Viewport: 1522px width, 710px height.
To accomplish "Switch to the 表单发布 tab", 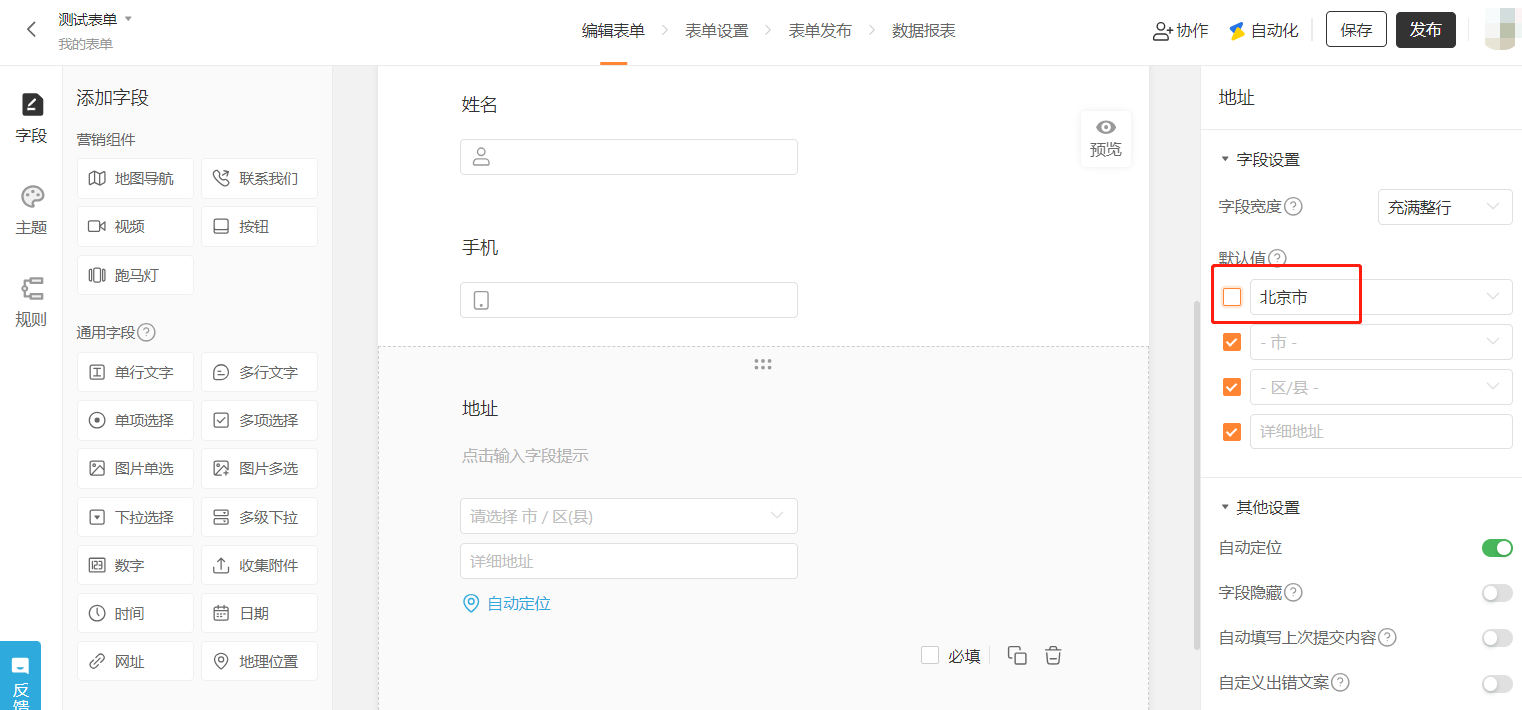I will (820, 31).
